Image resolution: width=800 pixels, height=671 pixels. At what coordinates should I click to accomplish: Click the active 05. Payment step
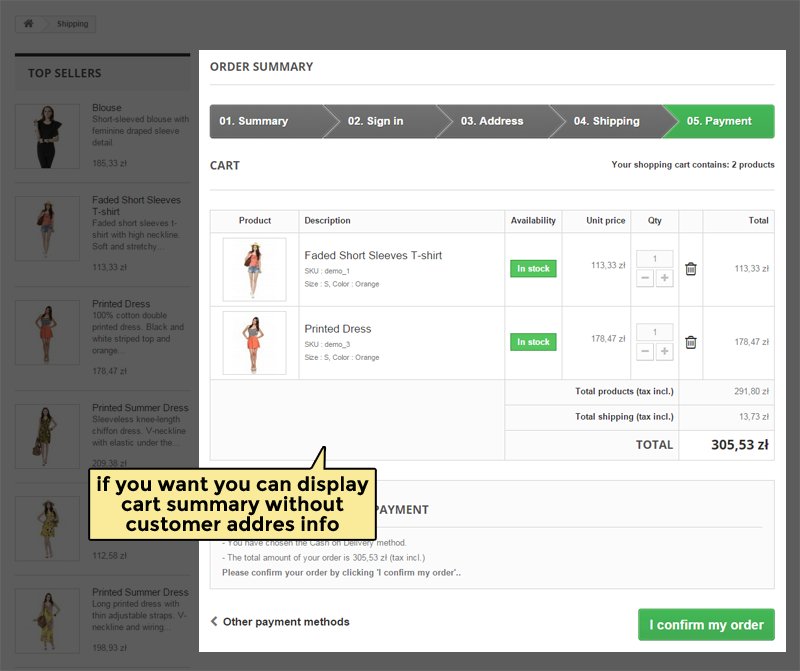click(718, 121)
